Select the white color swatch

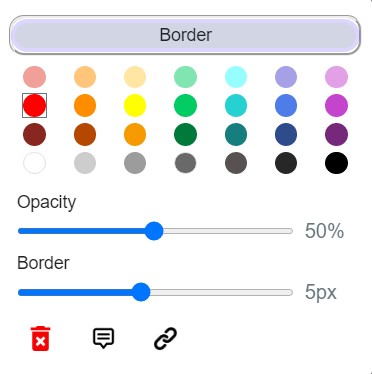[34, 163]
